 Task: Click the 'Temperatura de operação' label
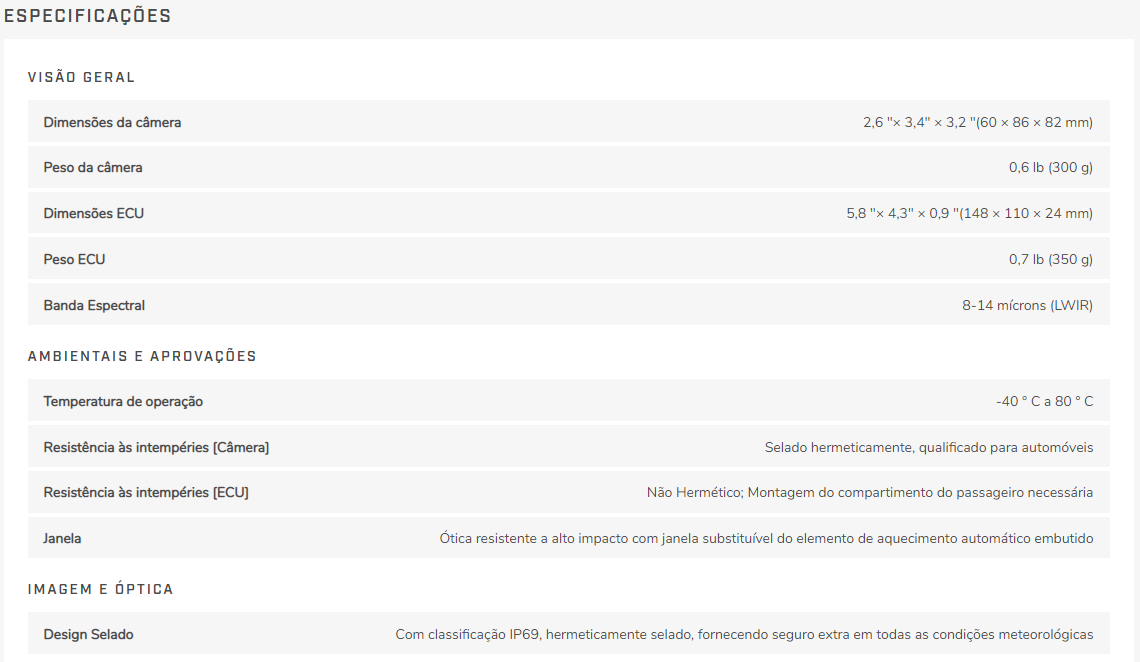point(123,401)
